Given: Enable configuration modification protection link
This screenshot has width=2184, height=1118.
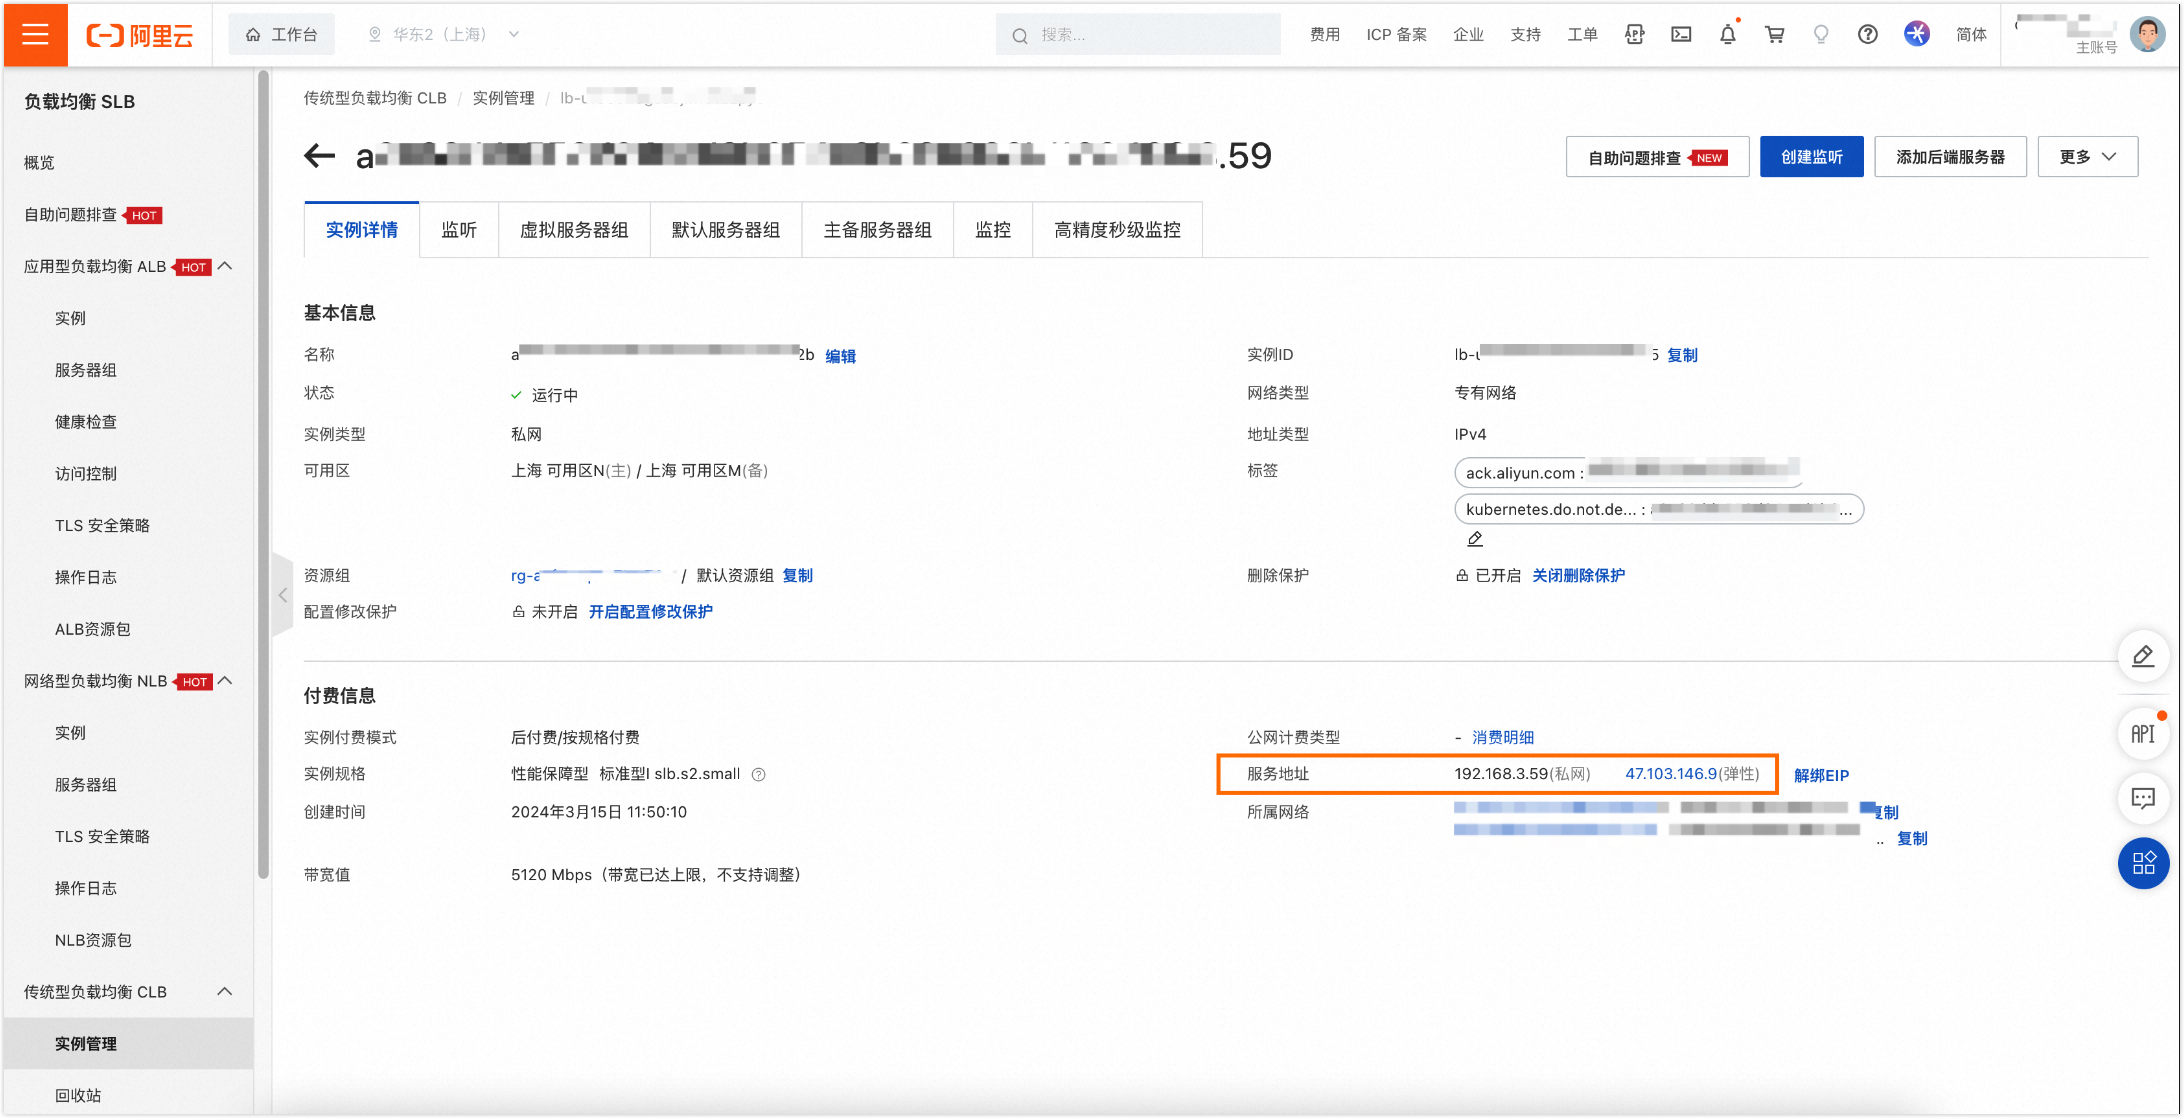Looking at the screenshot, I should tap(650, 612).
